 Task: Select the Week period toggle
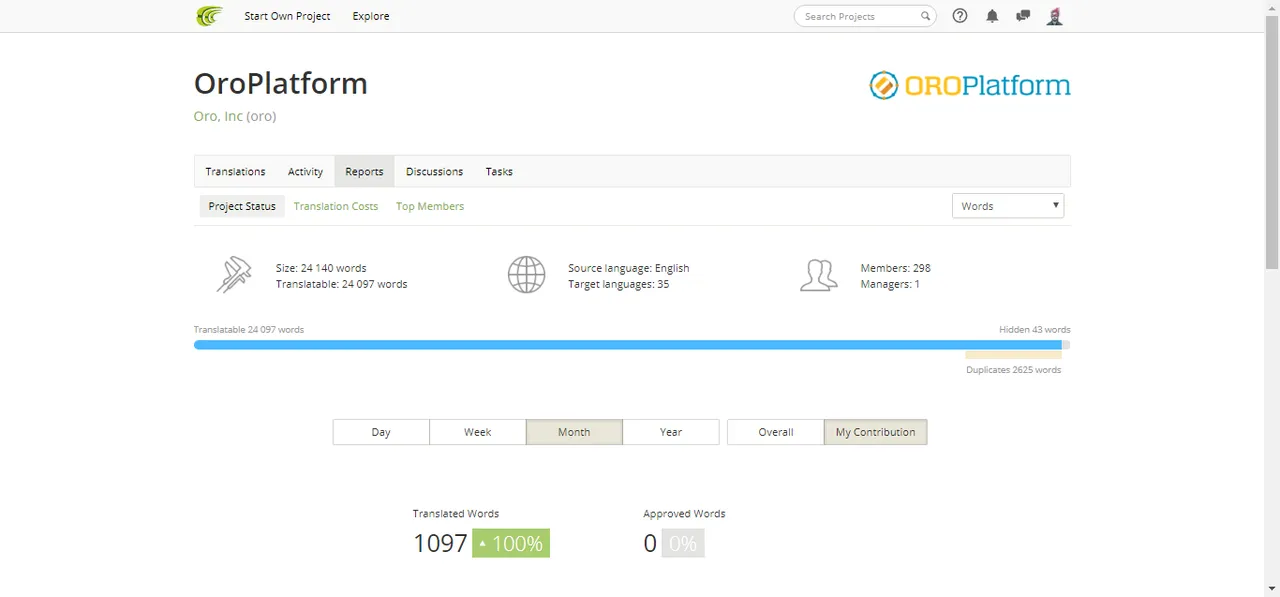click(x=478, y=432)
